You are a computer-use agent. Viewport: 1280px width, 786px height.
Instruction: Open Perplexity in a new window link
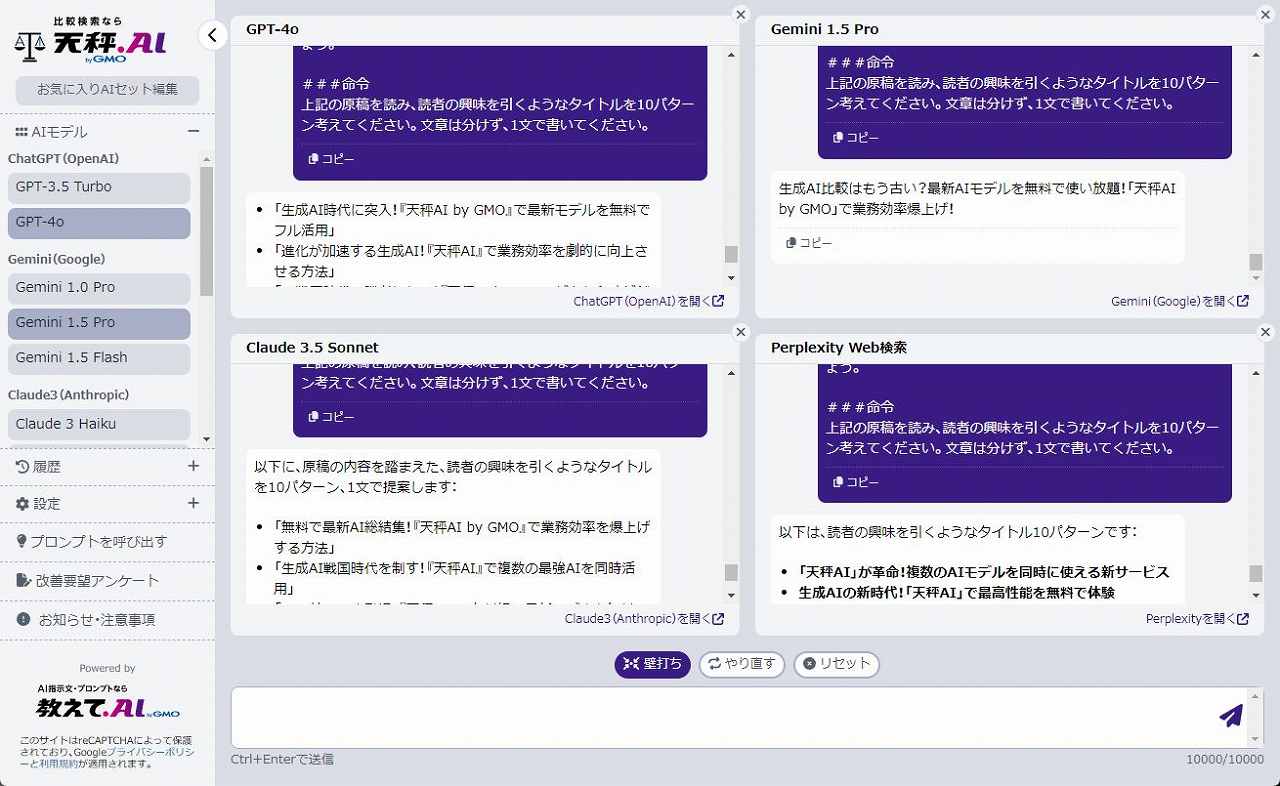pyautogui.click(x=1196, y=619)
